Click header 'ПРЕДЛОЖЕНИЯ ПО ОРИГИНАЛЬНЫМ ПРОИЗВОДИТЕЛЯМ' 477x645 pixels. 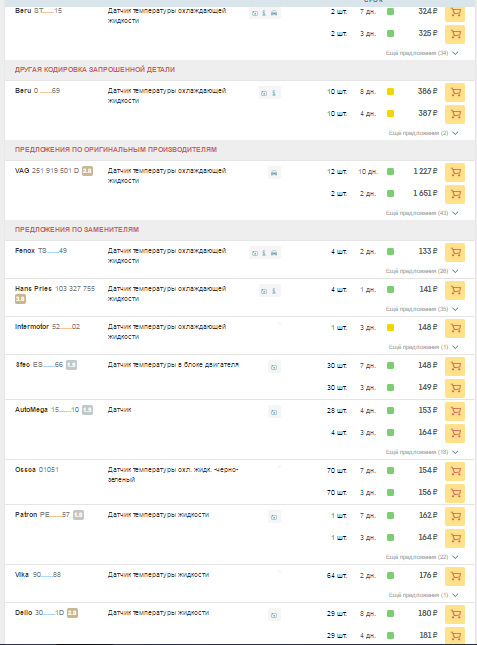coord(116,149)
